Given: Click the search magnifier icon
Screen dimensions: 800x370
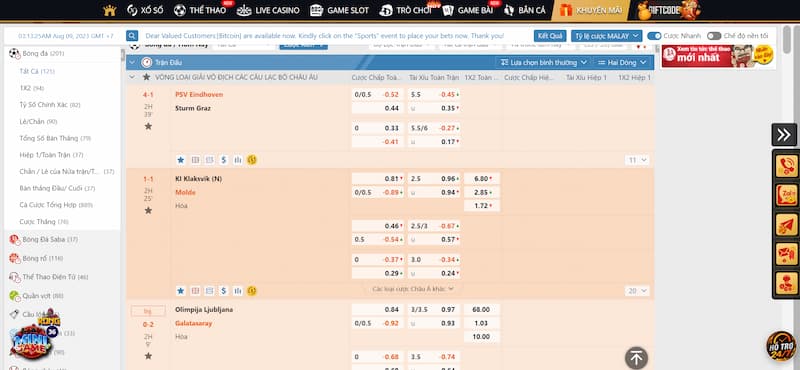Looking at the screenshot, I should (132, 36).
